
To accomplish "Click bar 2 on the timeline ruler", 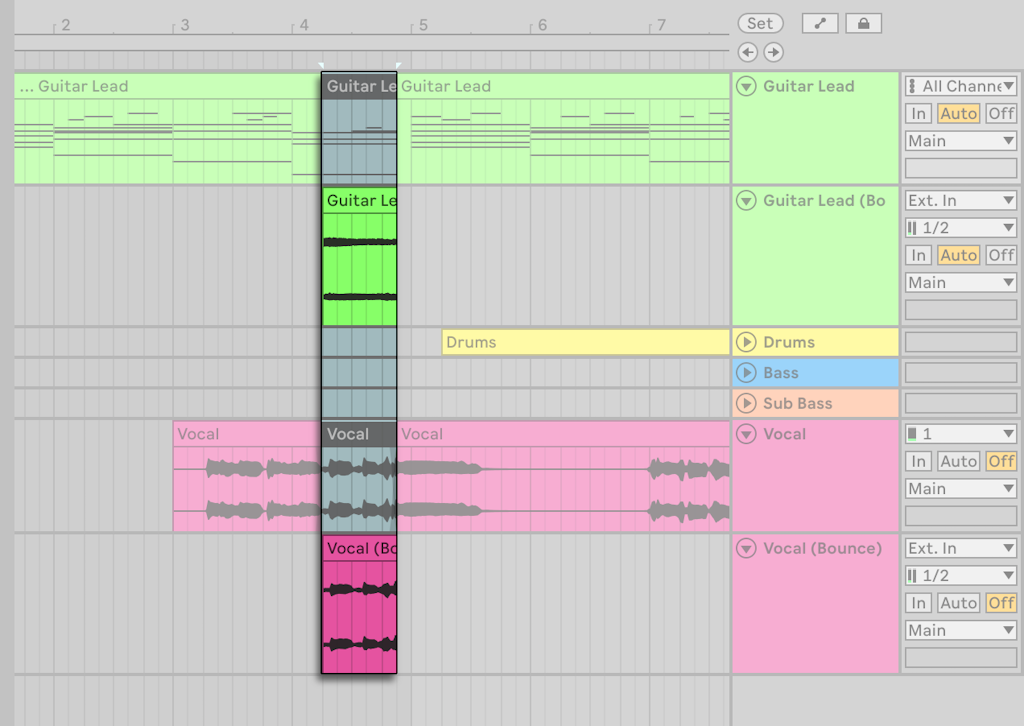I will [65, 25].
